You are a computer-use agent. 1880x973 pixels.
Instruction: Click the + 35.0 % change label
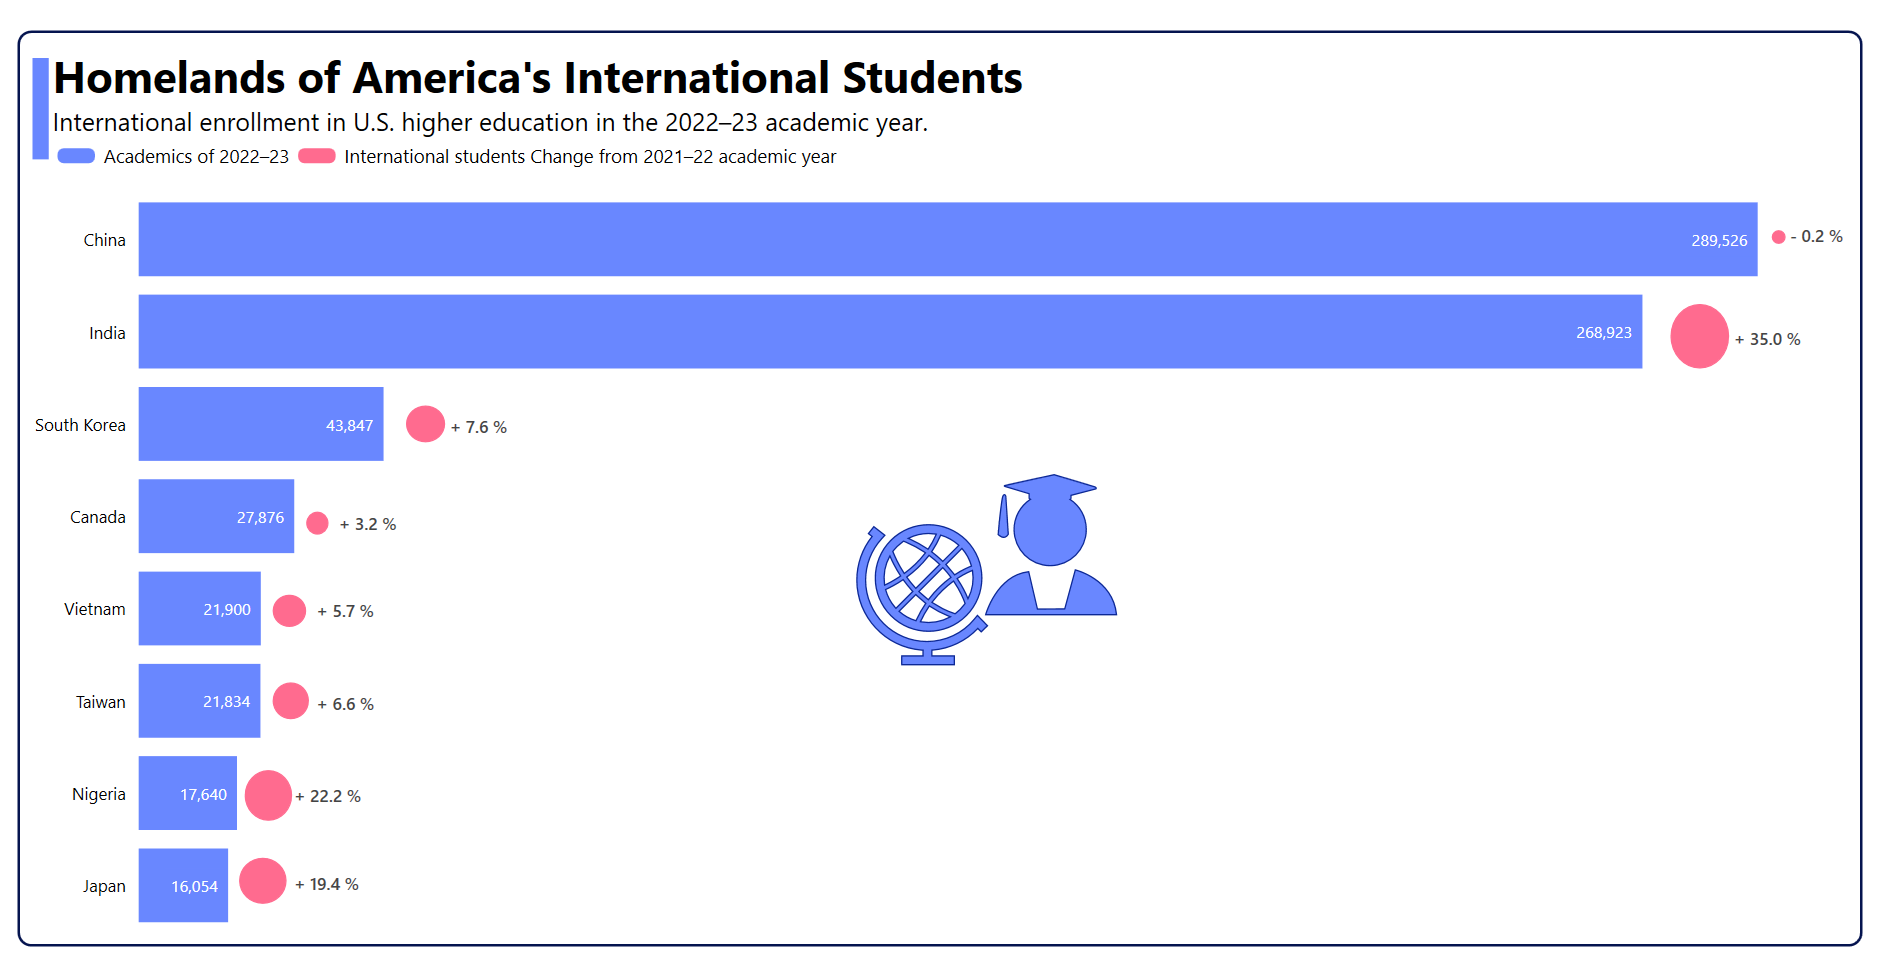click(x=1767, y=340)
